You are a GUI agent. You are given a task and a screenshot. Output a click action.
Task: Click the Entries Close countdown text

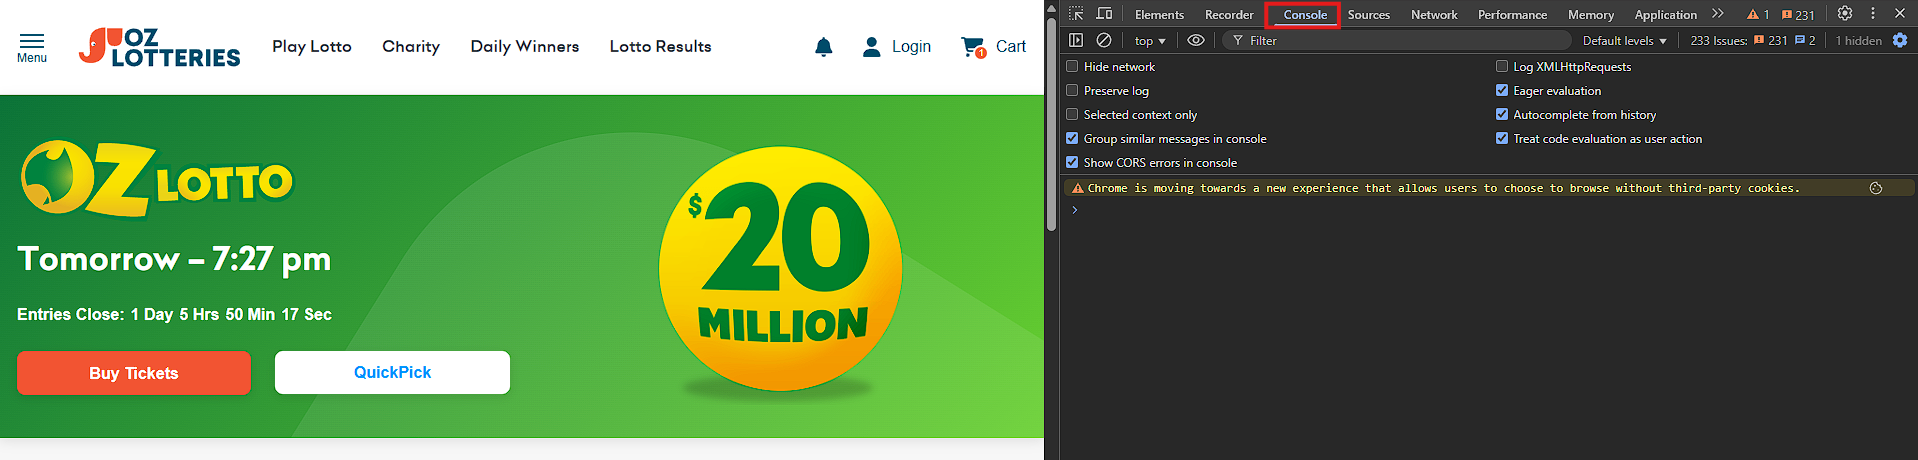(174, 314)
